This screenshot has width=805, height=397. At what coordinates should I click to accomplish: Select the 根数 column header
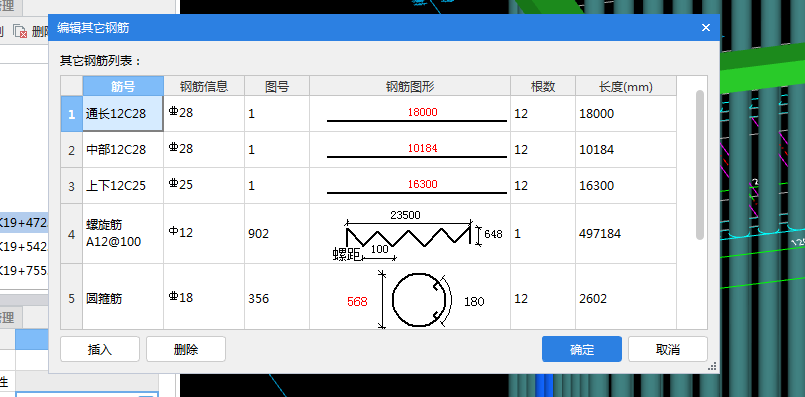tap(543, 86)
